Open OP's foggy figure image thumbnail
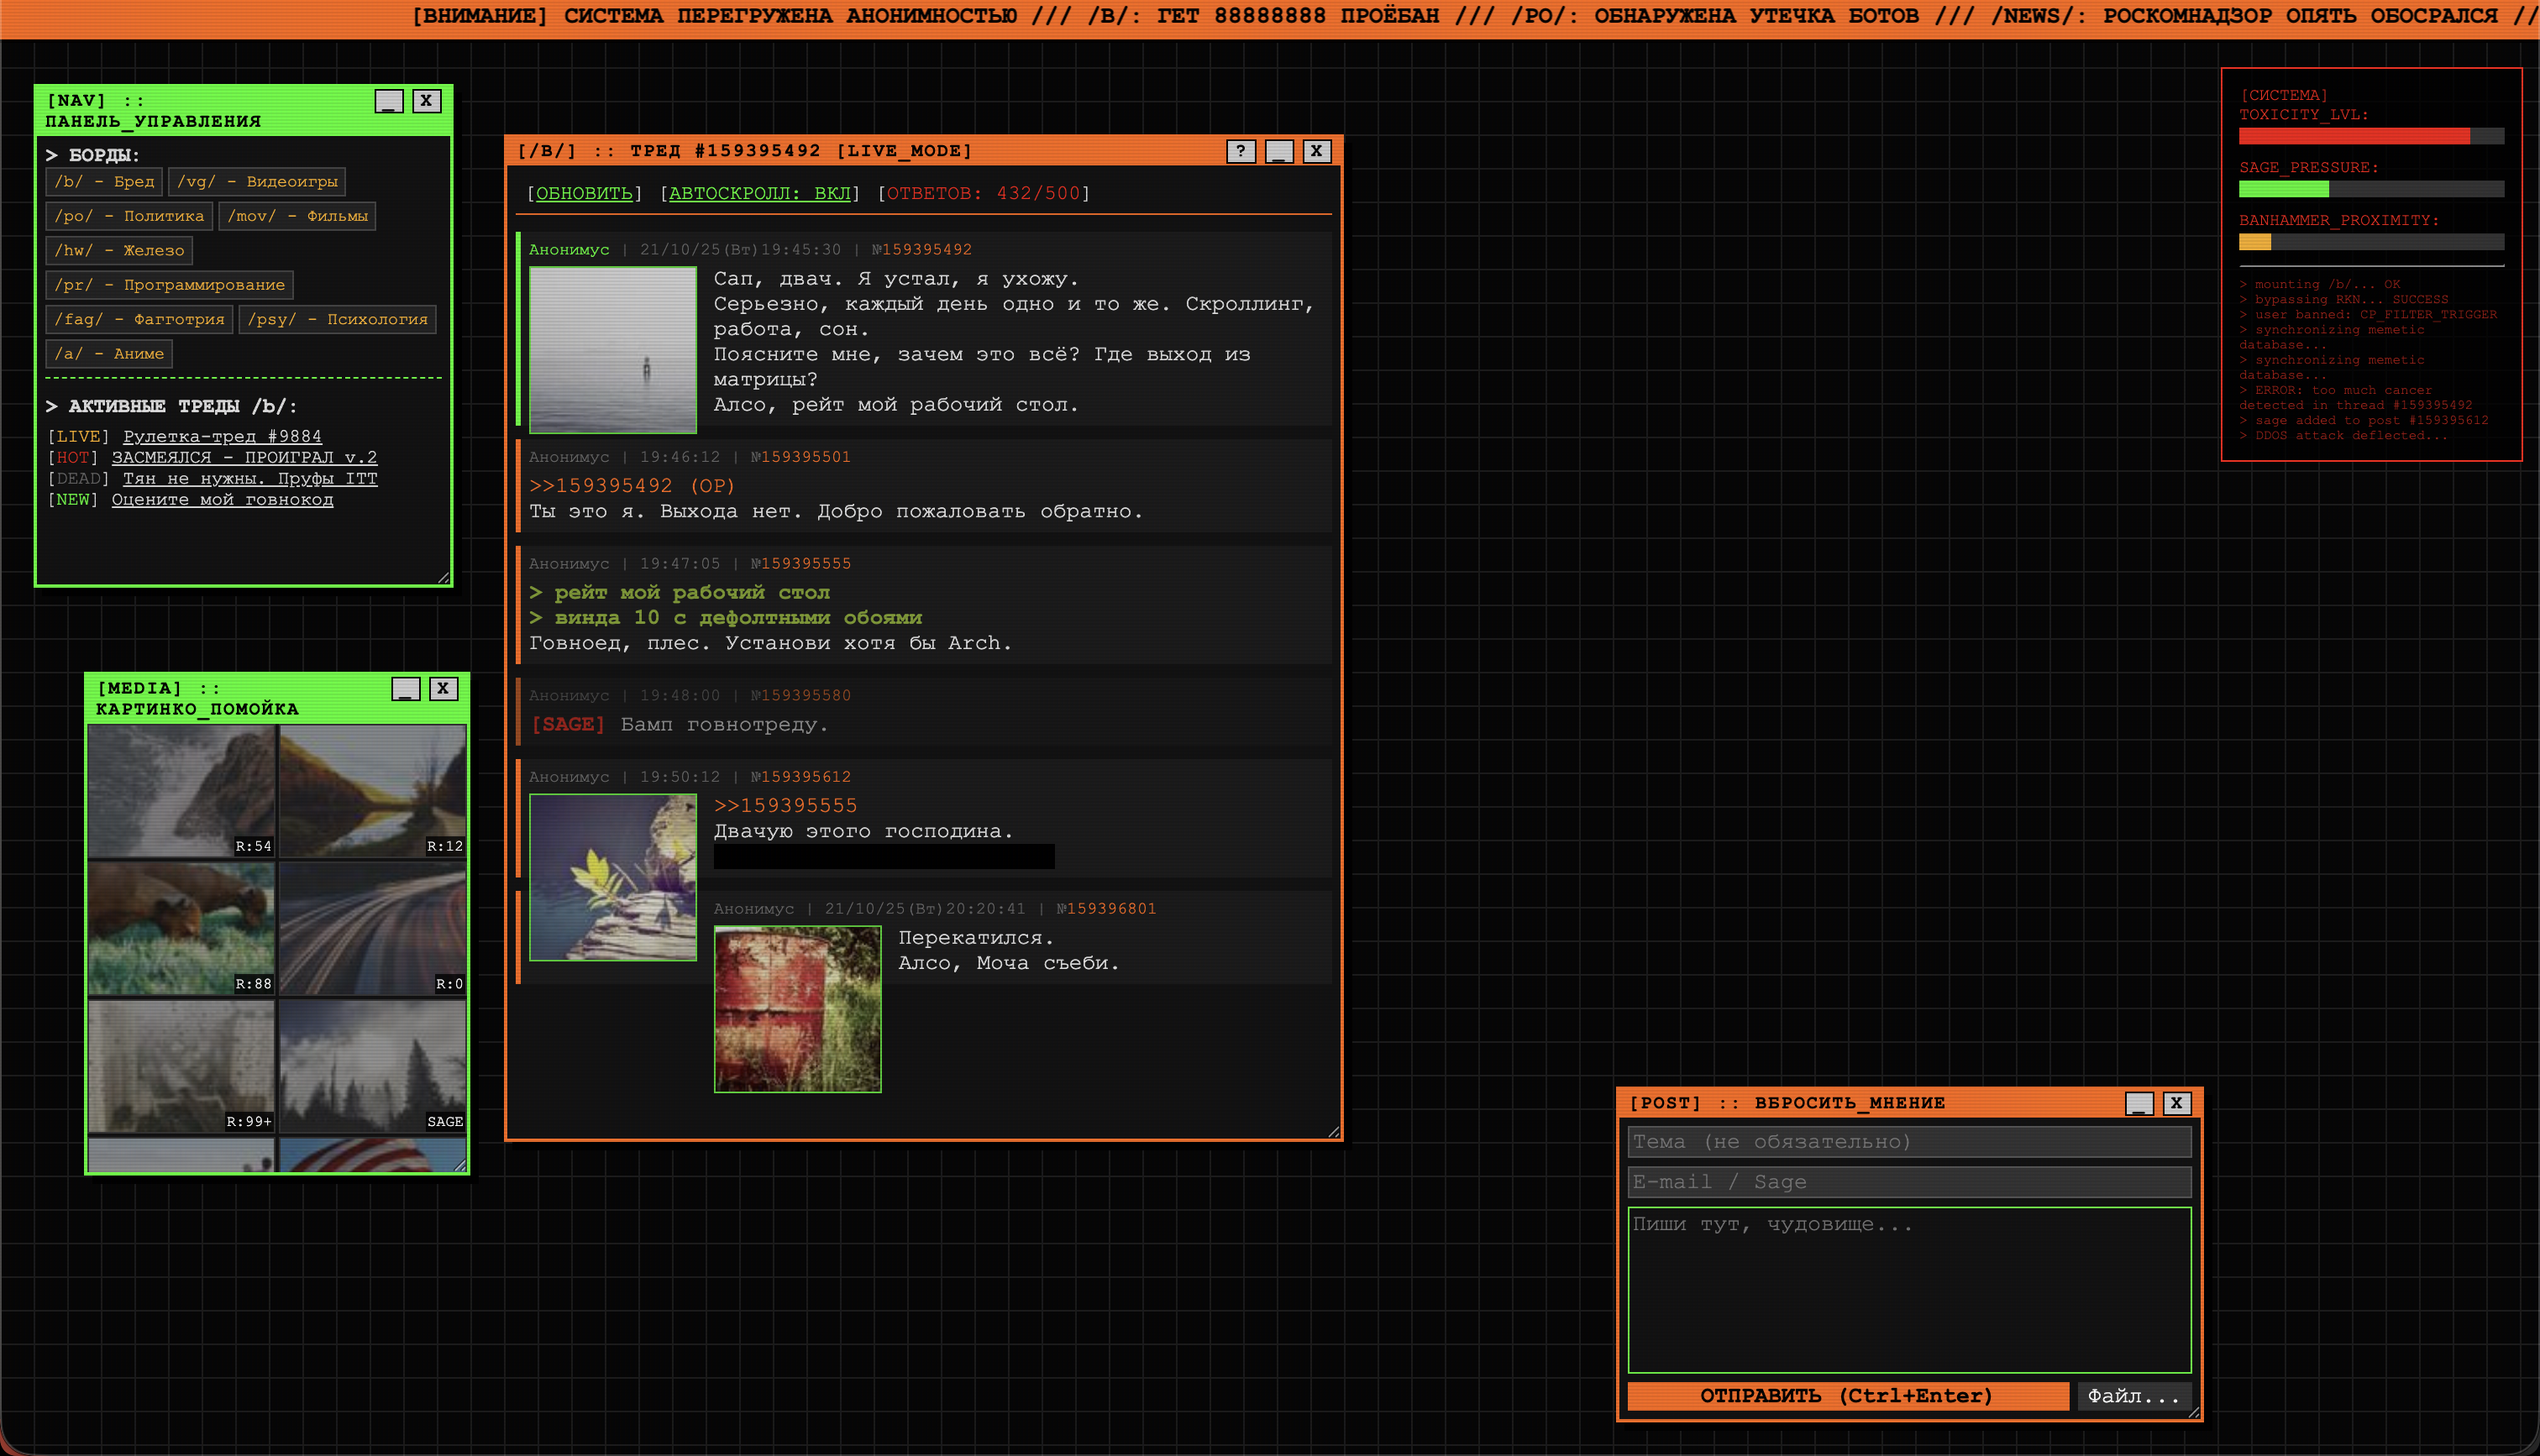 point(612,349)
